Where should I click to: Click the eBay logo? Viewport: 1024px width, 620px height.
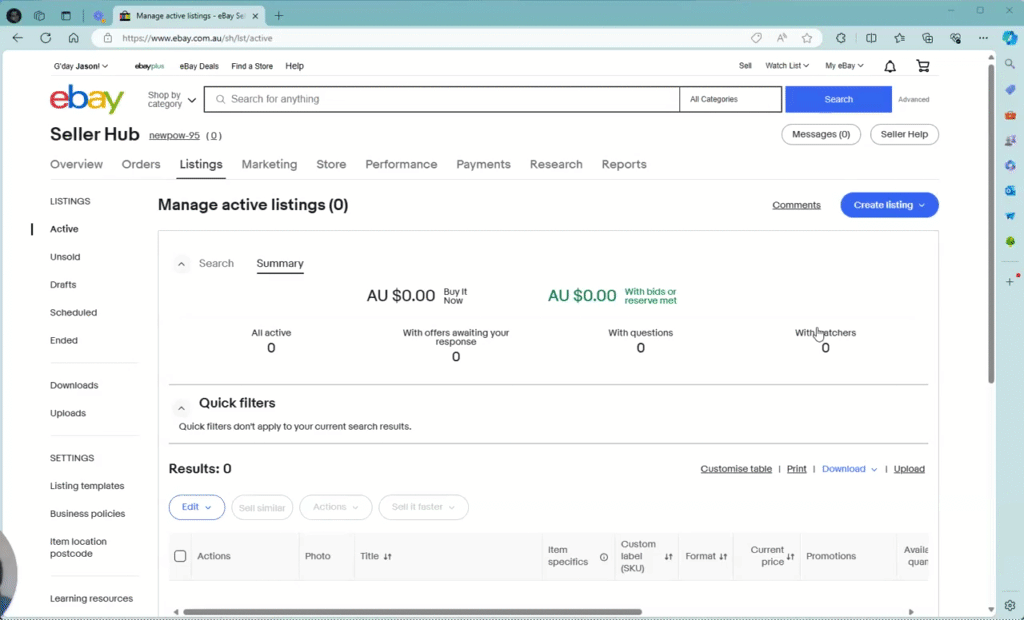click(86, 99)
